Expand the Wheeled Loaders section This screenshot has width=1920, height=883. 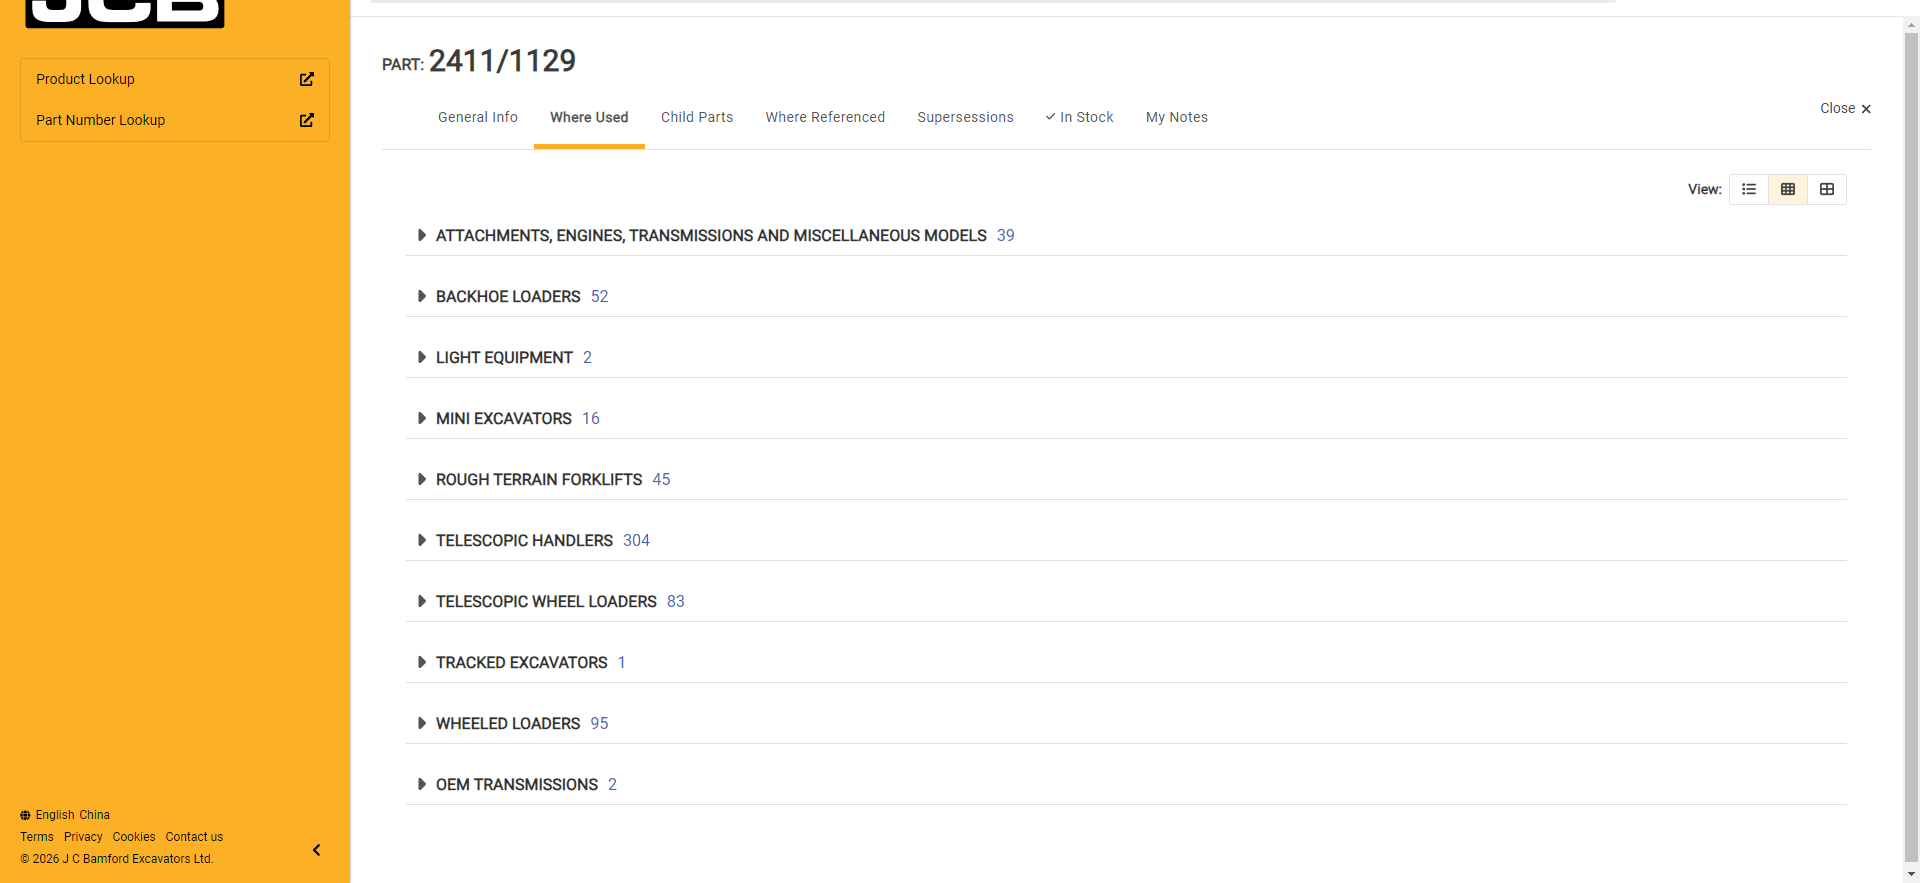422,724
